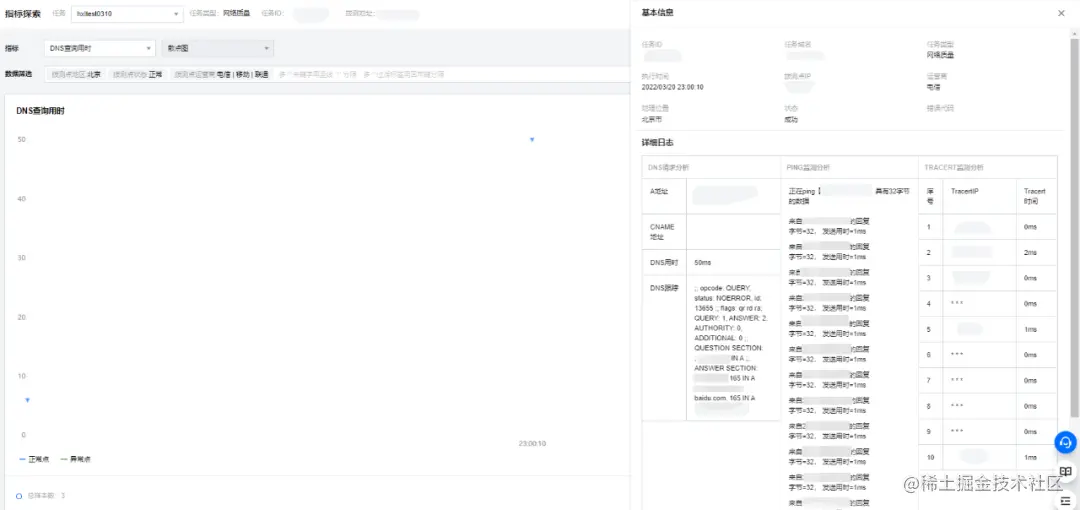Select the blue circle icon beside the sample count

pos(19,496)
